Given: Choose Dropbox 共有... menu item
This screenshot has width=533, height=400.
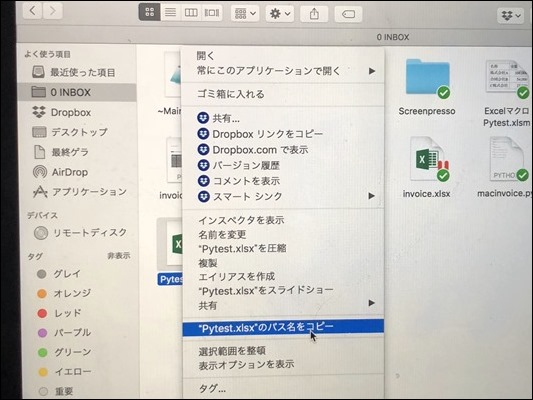Looking at the screenshot, I should tap(283, 118).
